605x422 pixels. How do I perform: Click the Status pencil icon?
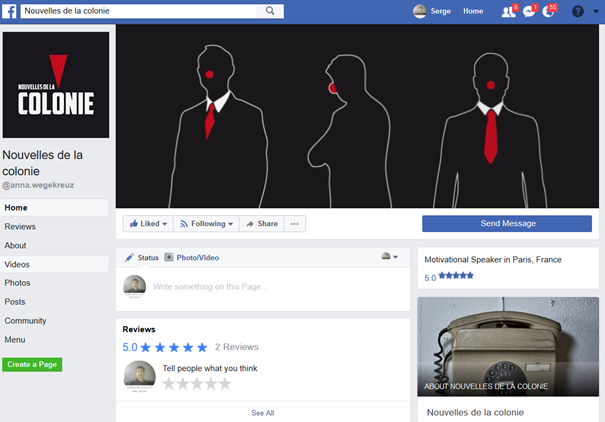129,257
